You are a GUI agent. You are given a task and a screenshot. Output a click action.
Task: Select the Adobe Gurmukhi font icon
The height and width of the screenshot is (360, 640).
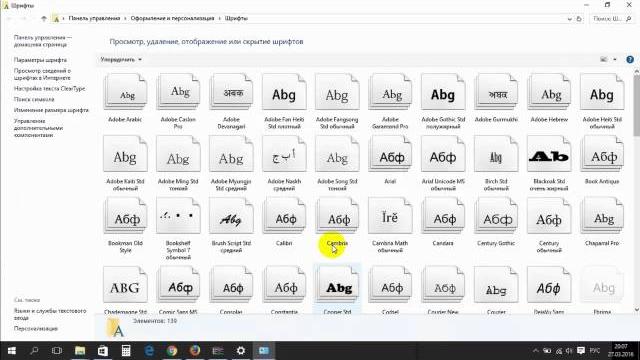(x=496, y=92)
